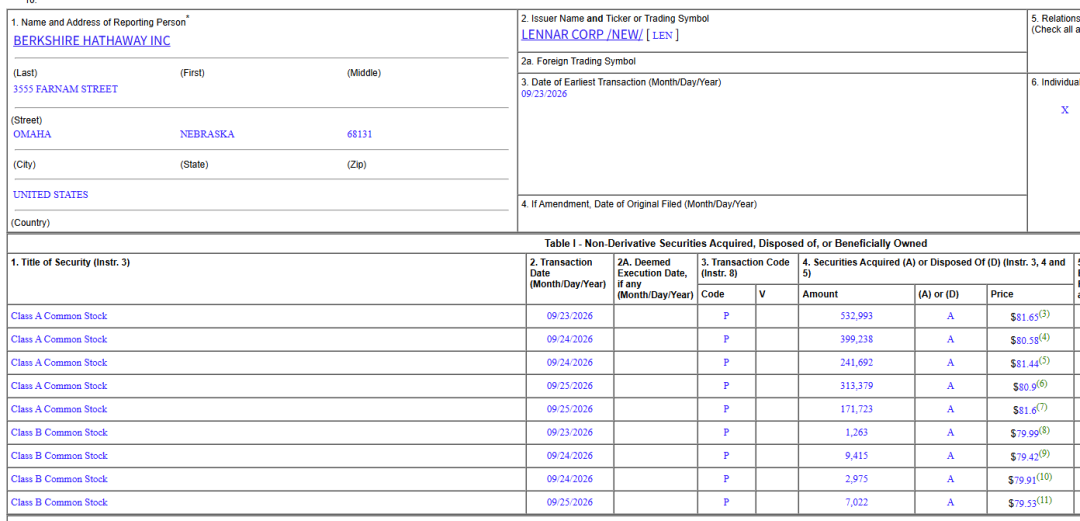
Task: Click the amount 7,022
Action: tap(856, 502)
